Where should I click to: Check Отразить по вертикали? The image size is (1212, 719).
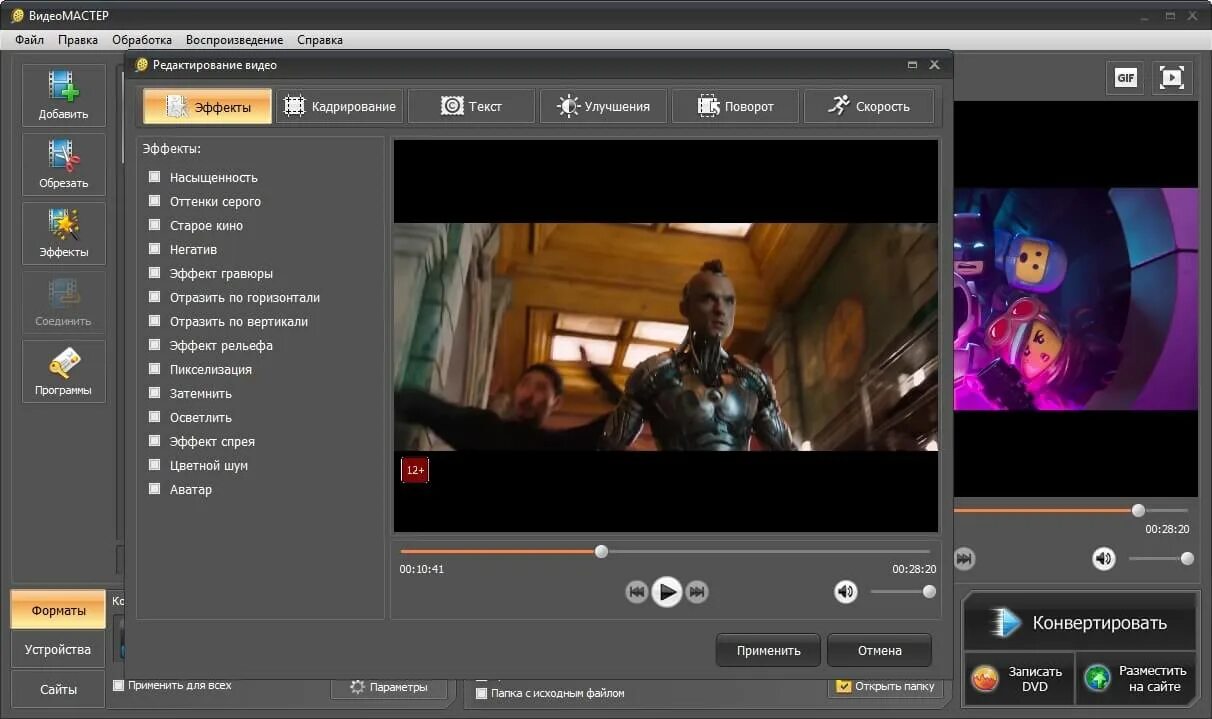(x=154, y=321)
